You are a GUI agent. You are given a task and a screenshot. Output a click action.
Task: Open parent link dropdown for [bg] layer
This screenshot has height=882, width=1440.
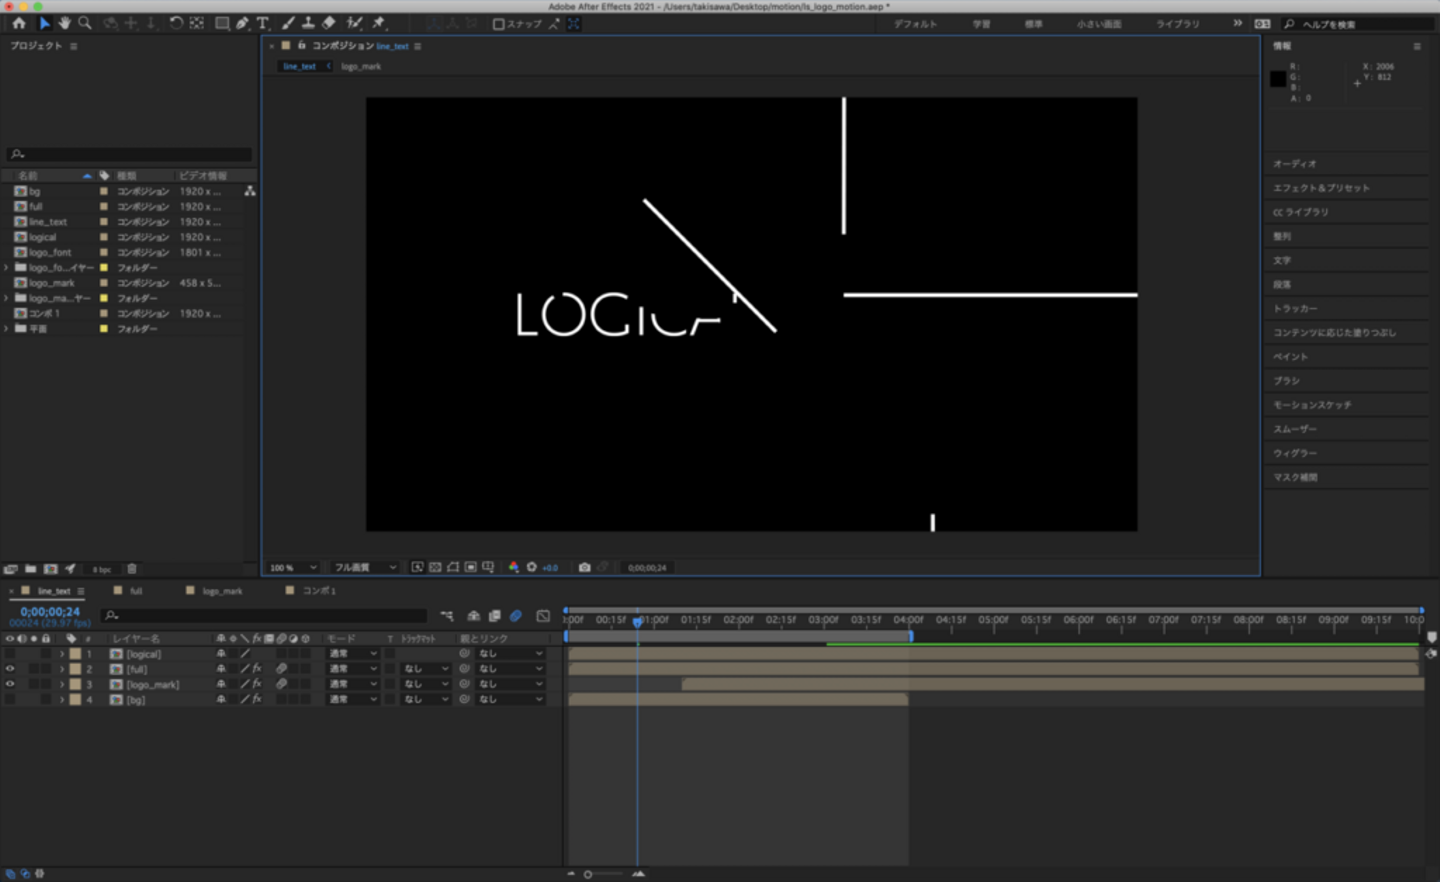(510, 700)
